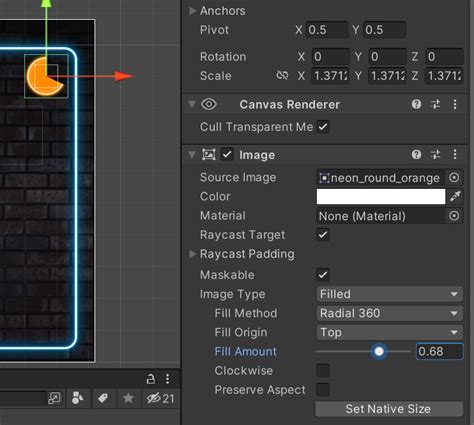The width and height of the screenshot is (474, 425).
Task: Open the Source Image object picker
Action: 454,178
